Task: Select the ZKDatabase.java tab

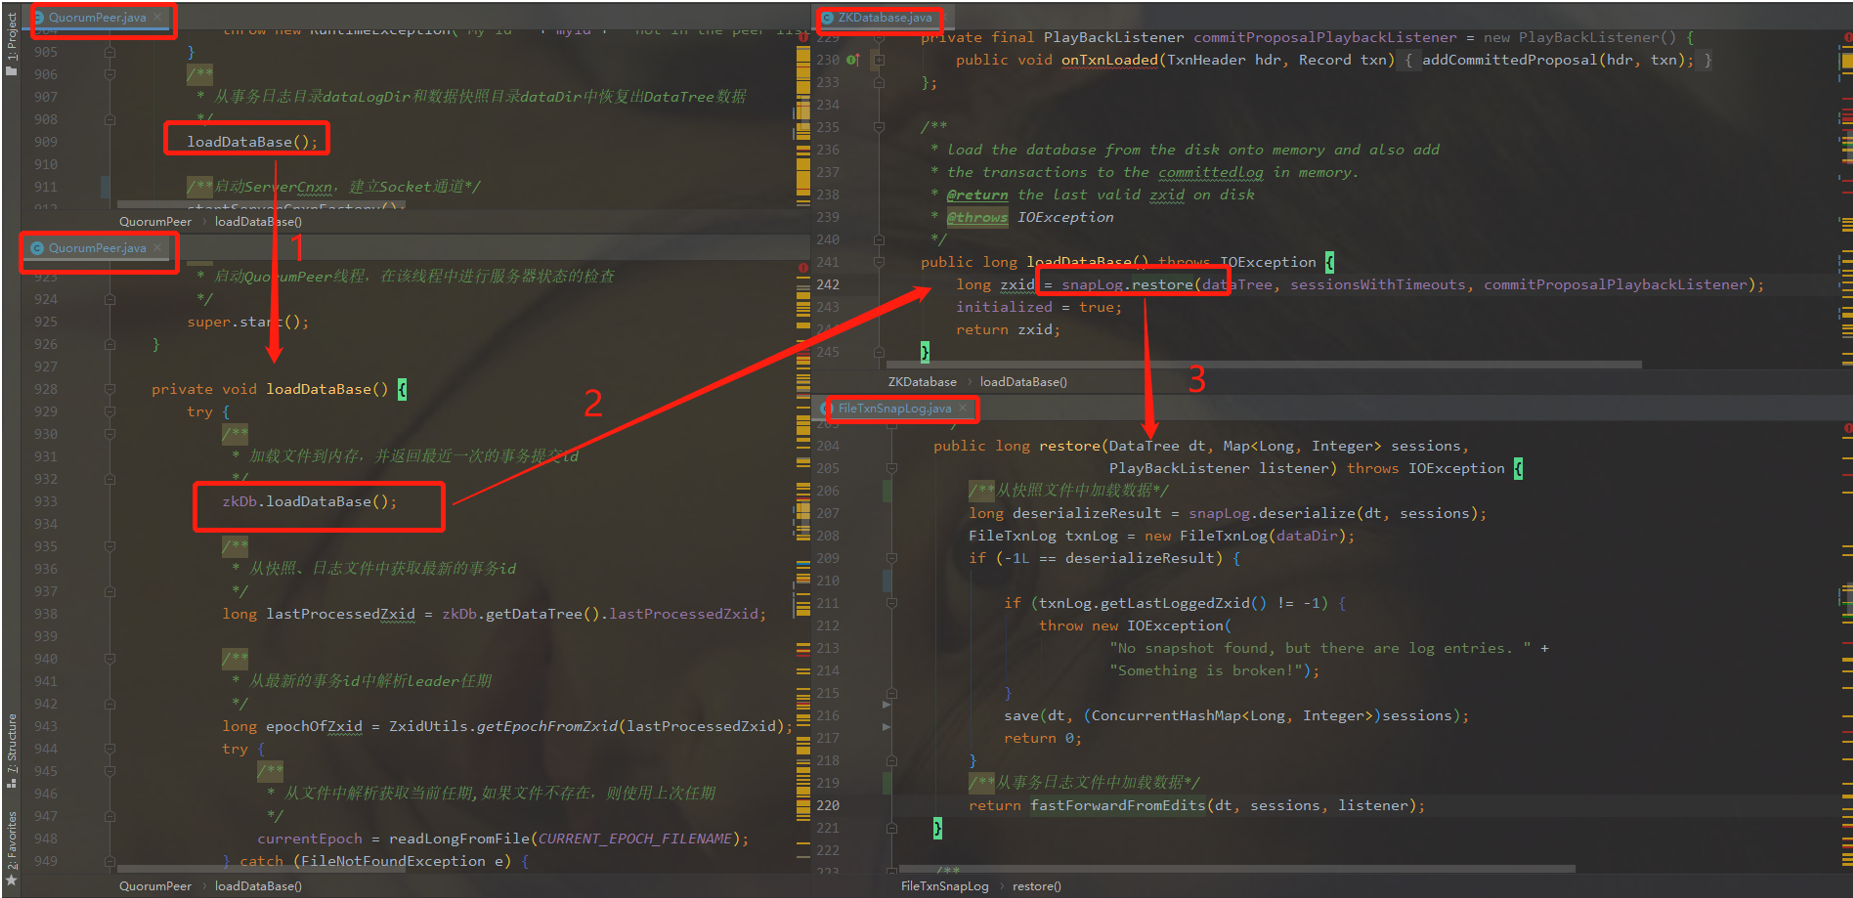Action: [x=885, y=18]
